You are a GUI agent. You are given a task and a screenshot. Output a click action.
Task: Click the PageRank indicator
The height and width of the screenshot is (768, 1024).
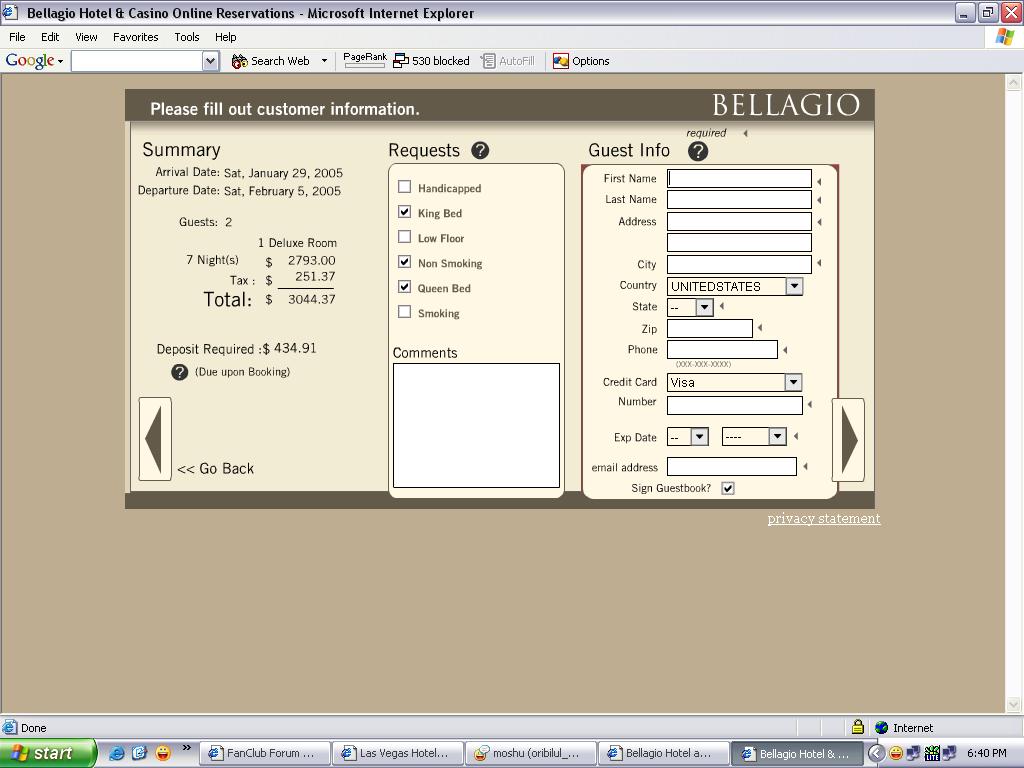364,60
